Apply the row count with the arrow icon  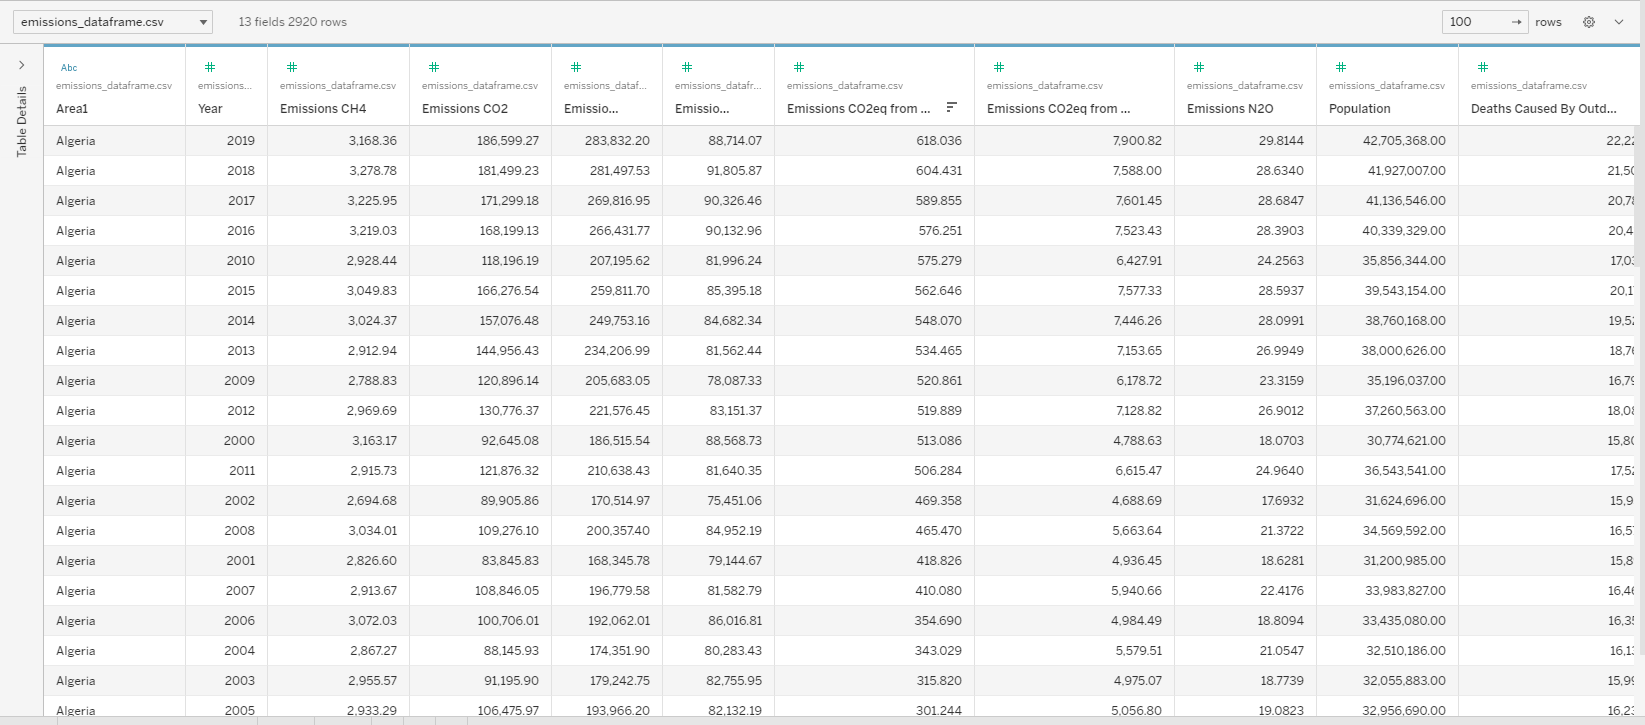[1516, 22]
